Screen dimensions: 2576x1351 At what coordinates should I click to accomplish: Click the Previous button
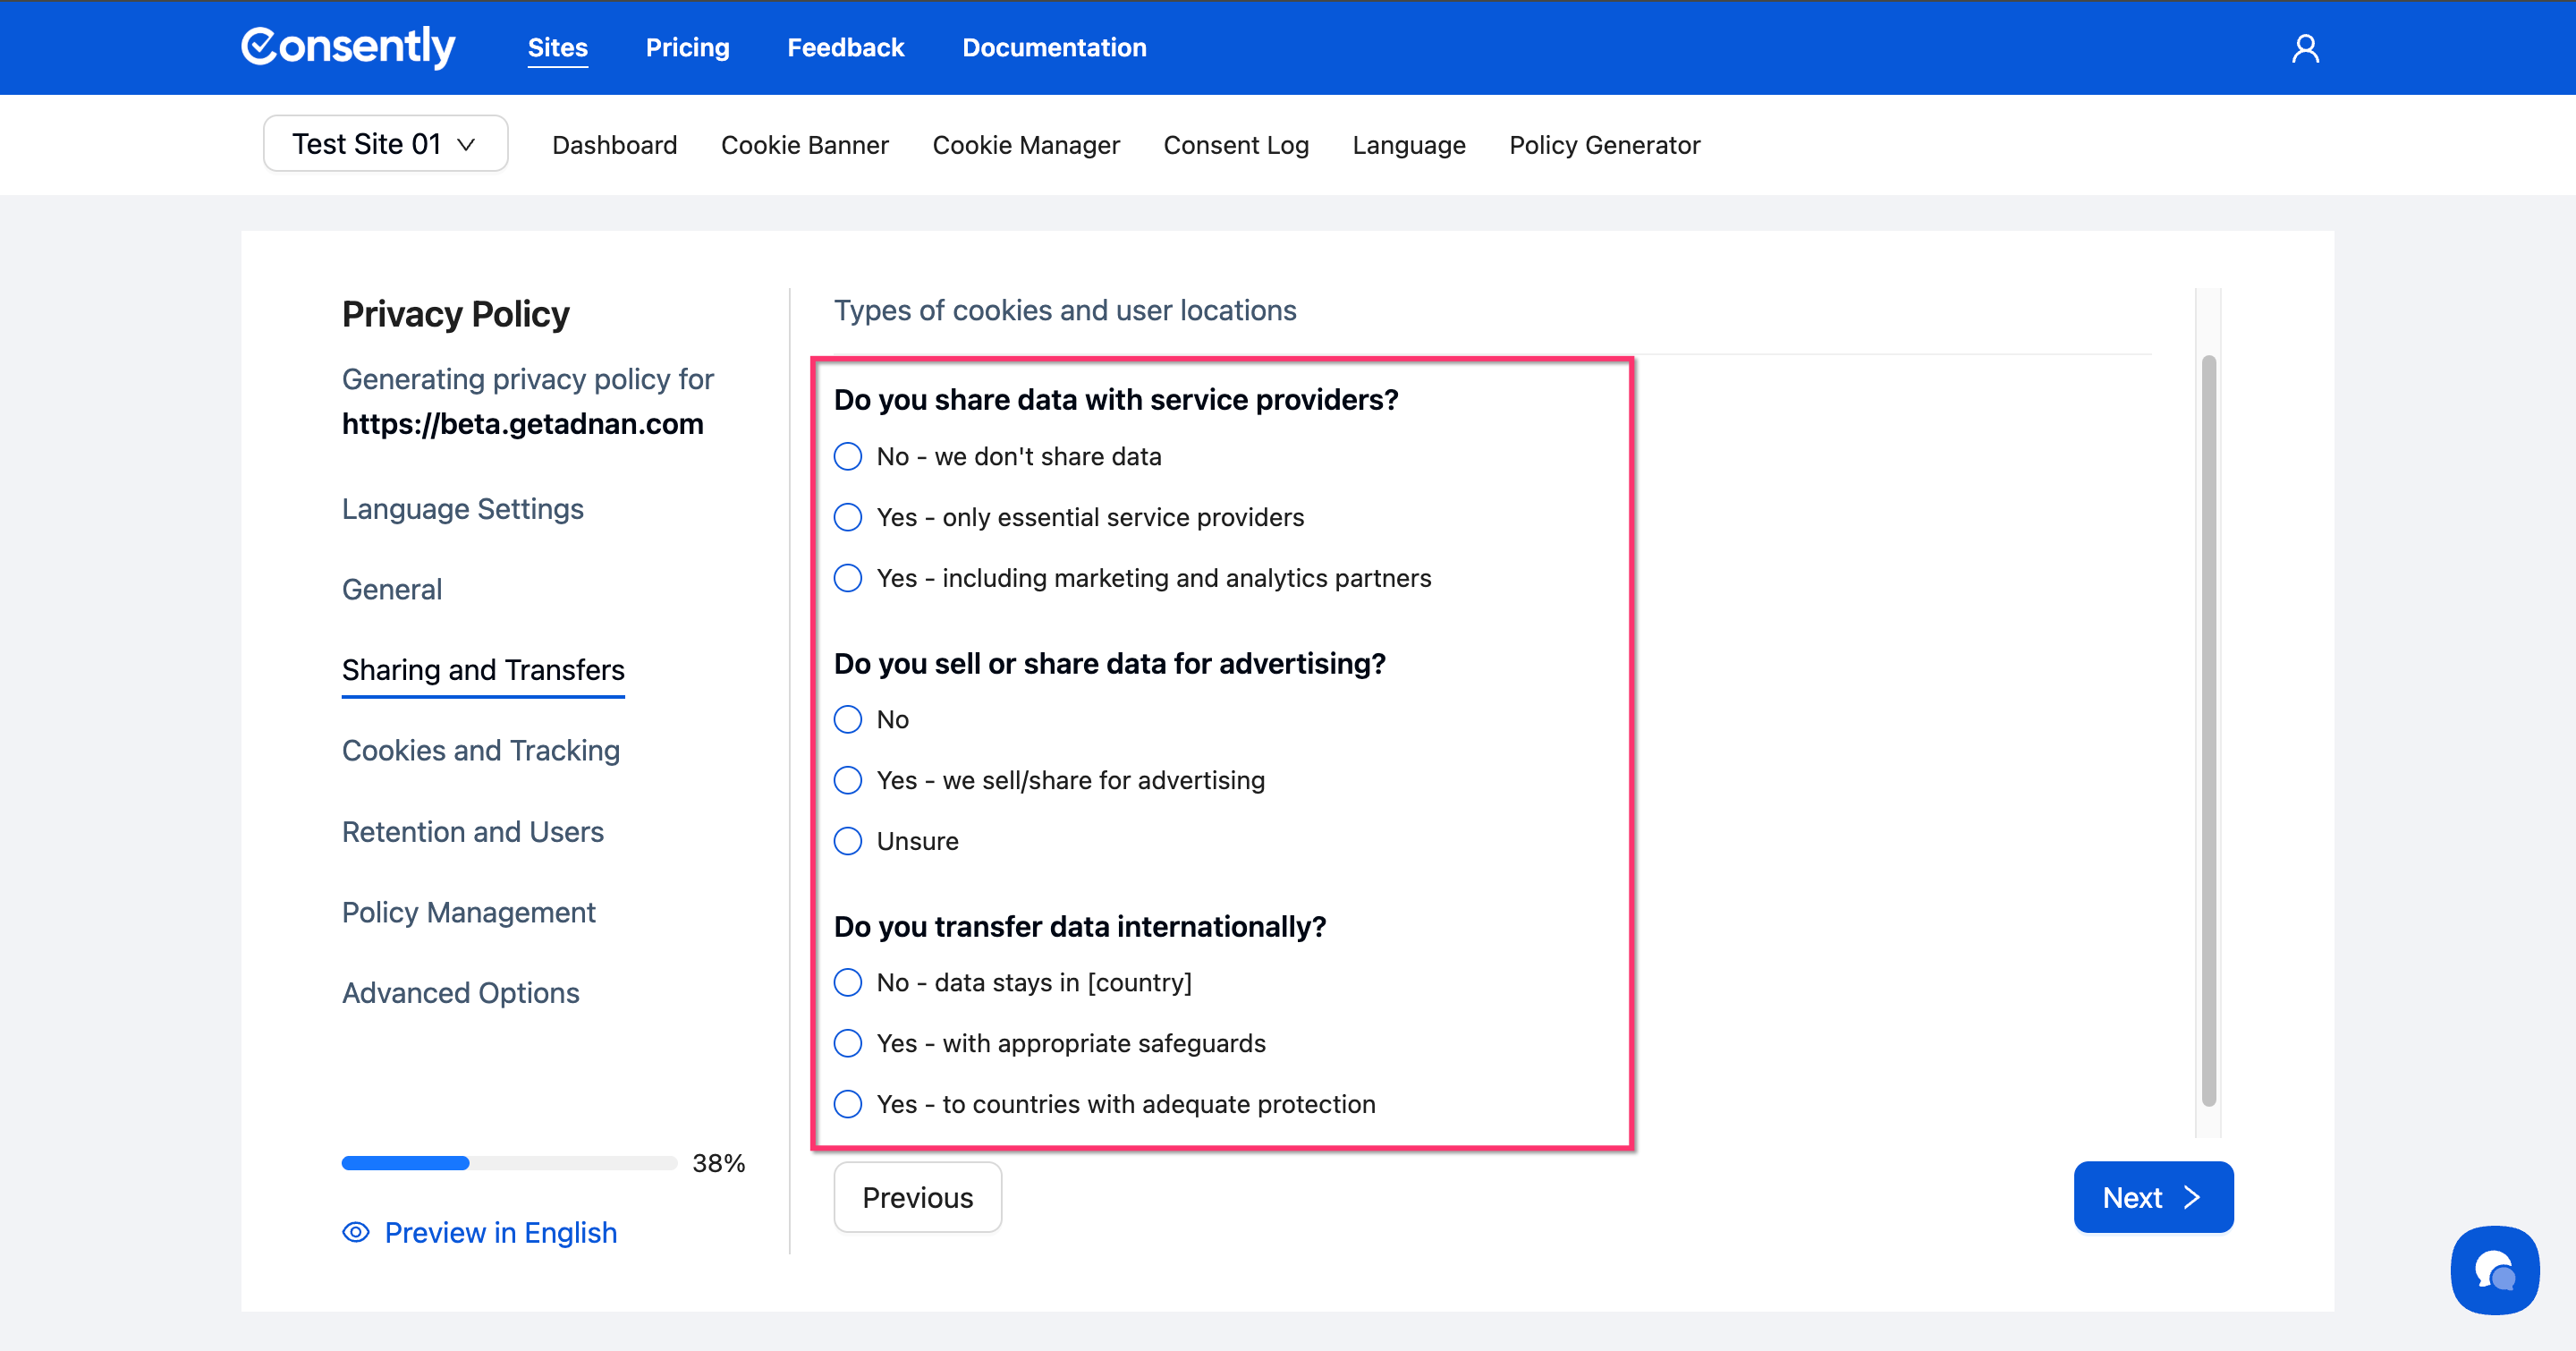coord(917,1197)
